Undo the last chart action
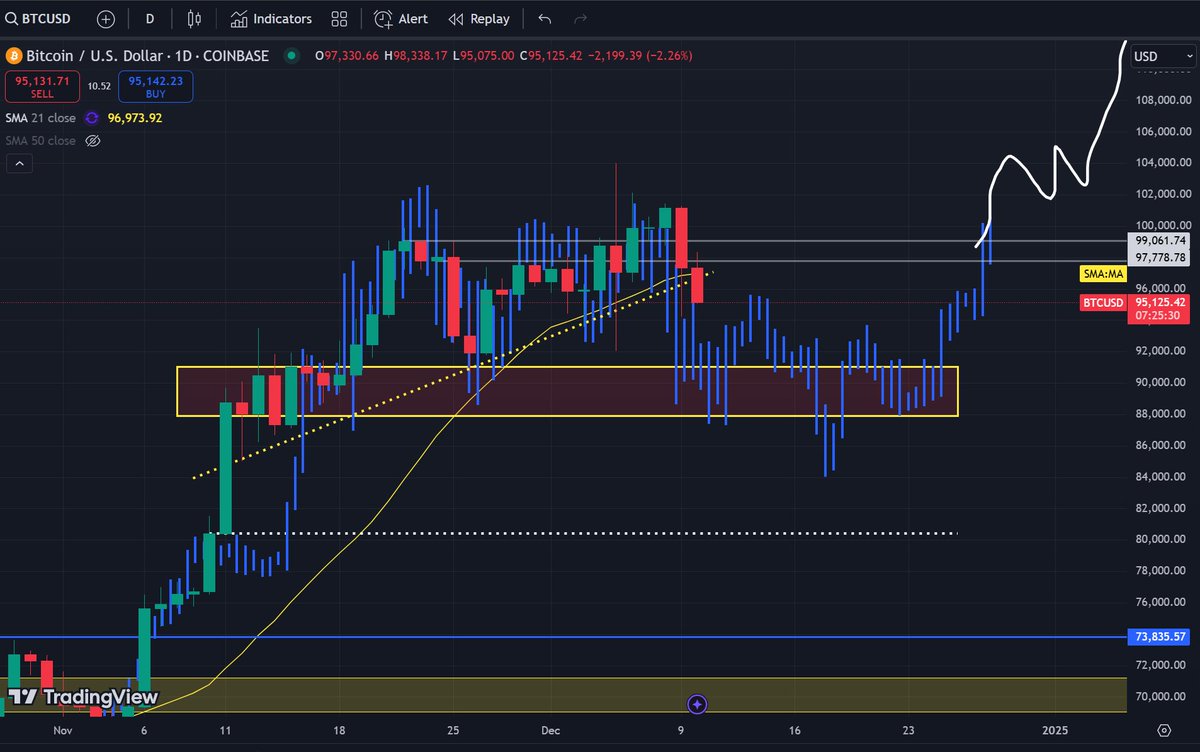The width and height of the screenshot is (1200, 752). [x=545, y=19]
